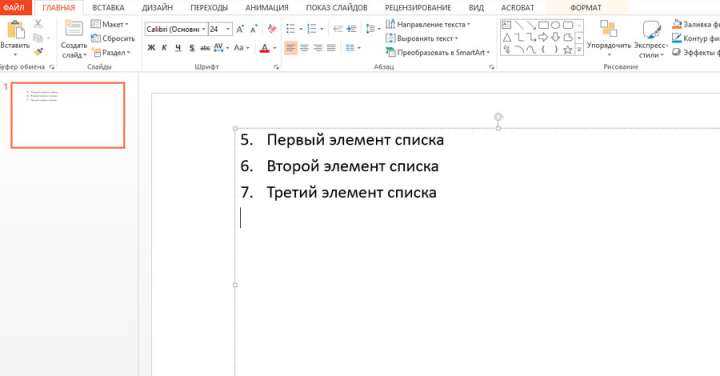Click the Format Painter brush icon

tap(39, 52)
